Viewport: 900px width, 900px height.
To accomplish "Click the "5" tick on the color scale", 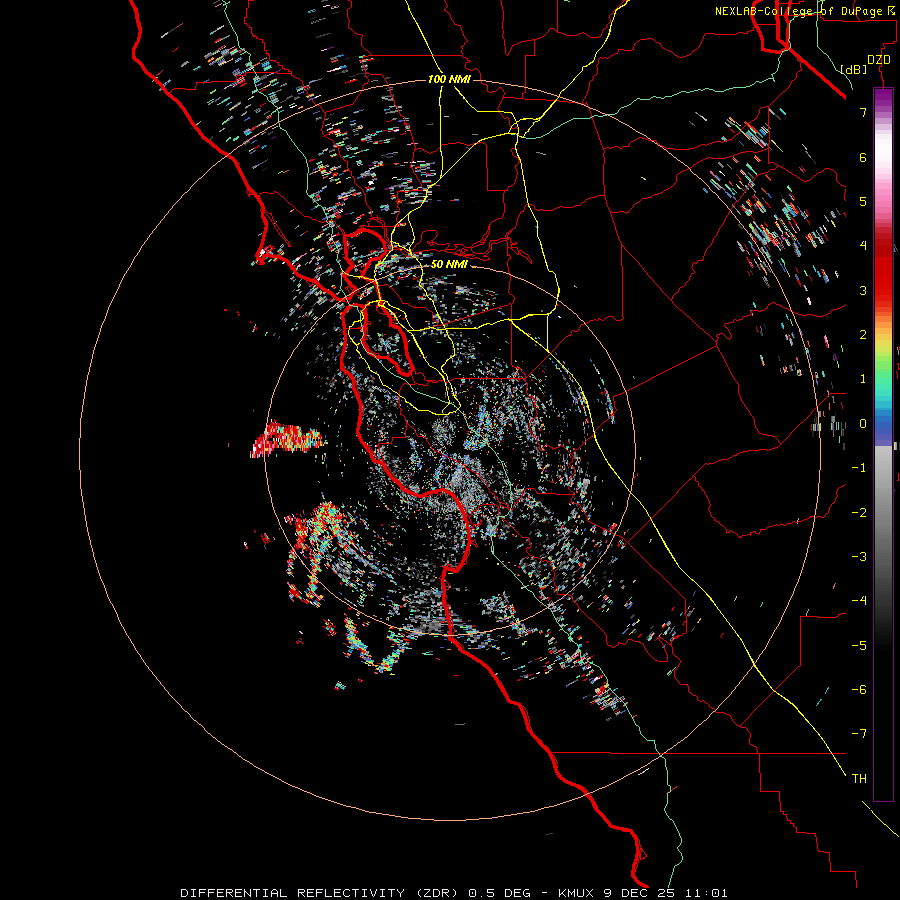I will tap(863, 201).
